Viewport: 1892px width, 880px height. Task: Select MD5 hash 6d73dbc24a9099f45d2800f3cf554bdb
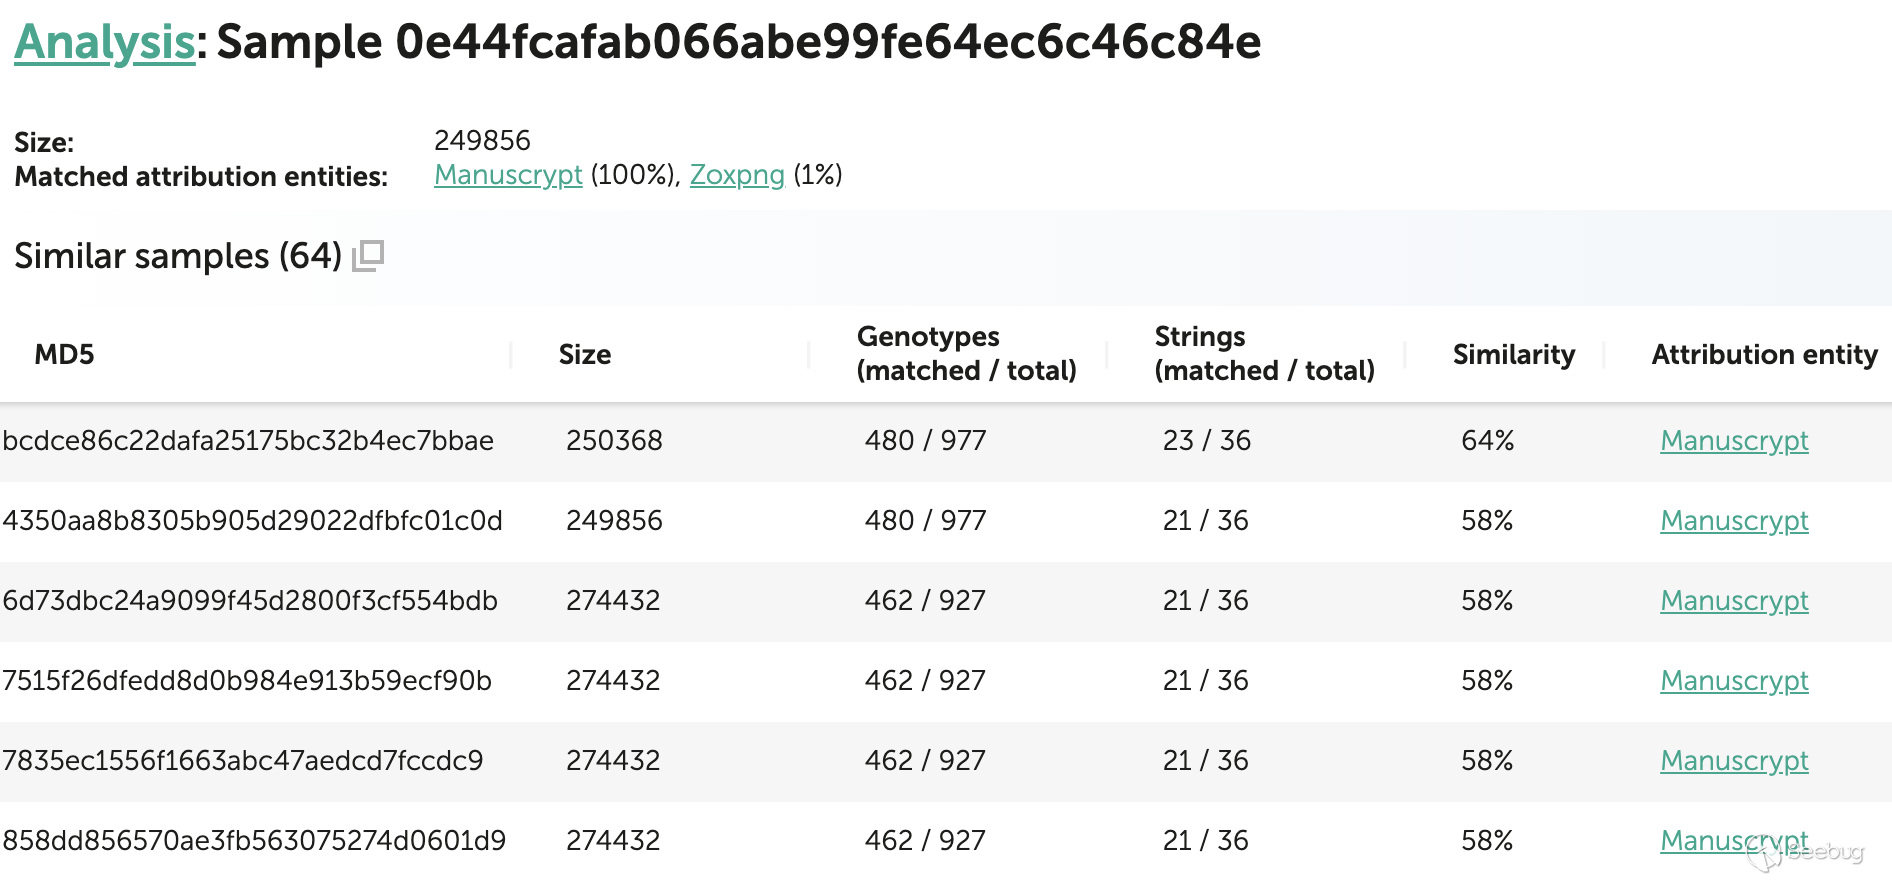click(250, 601)
